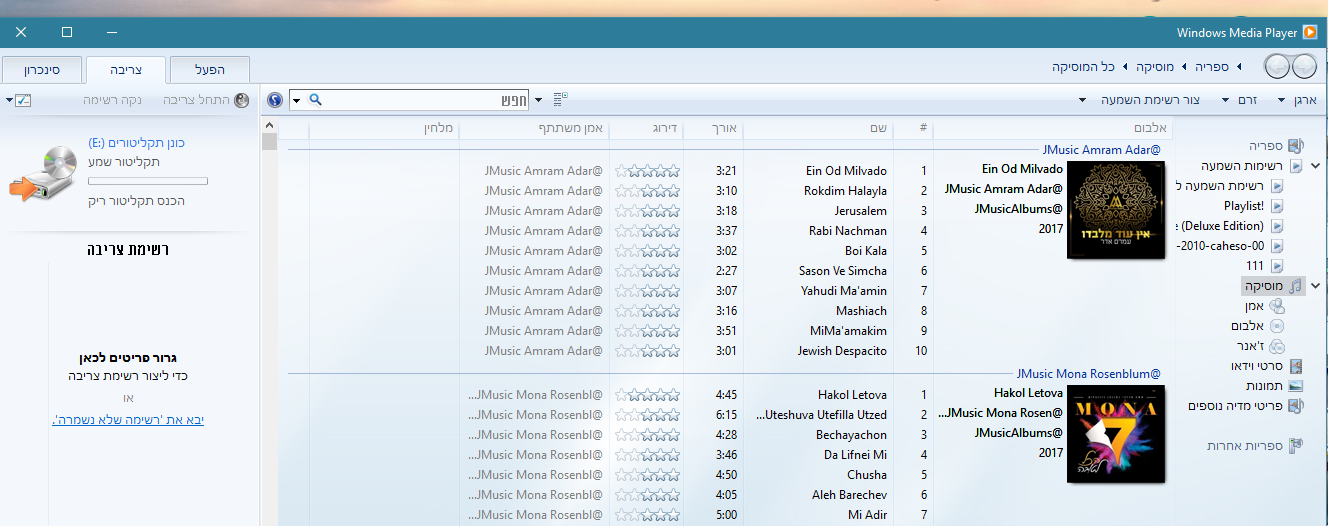
Task: Click the list scrollbar up arrow
Action: [269, 123]
